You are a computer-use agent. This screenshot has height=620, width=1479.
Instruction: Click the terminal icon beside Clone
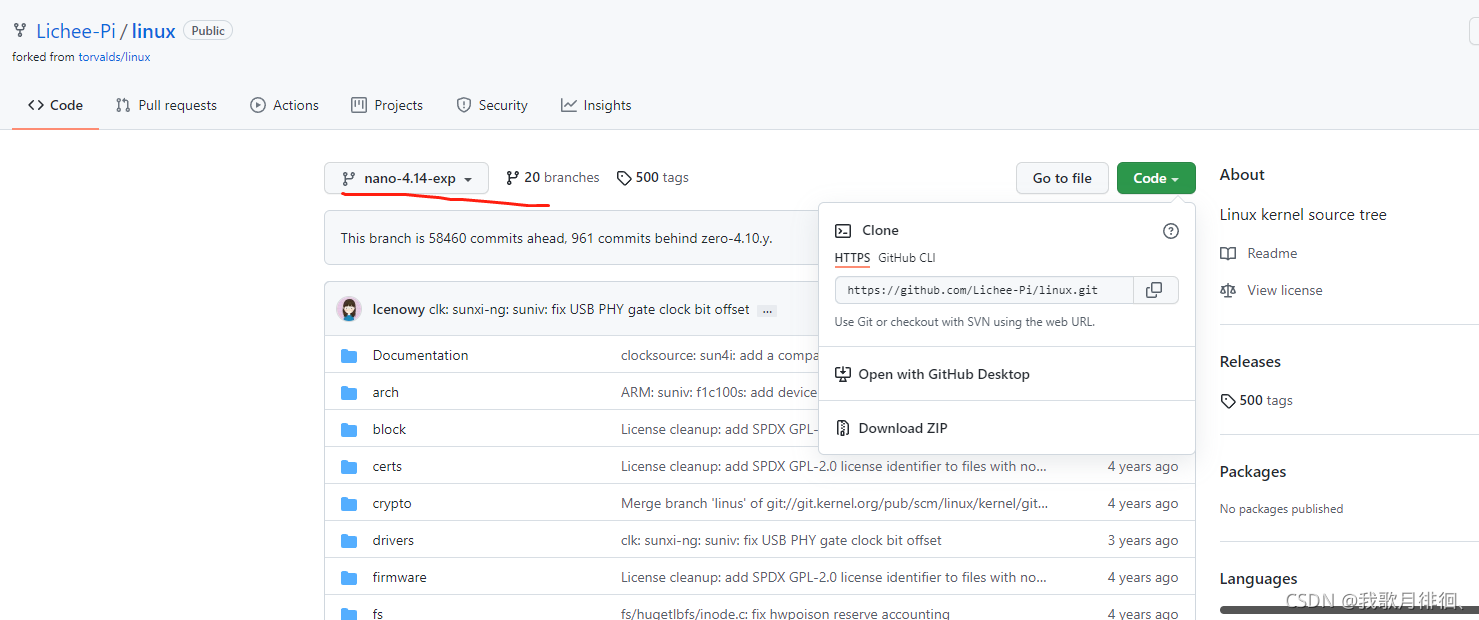click(843, 230)
